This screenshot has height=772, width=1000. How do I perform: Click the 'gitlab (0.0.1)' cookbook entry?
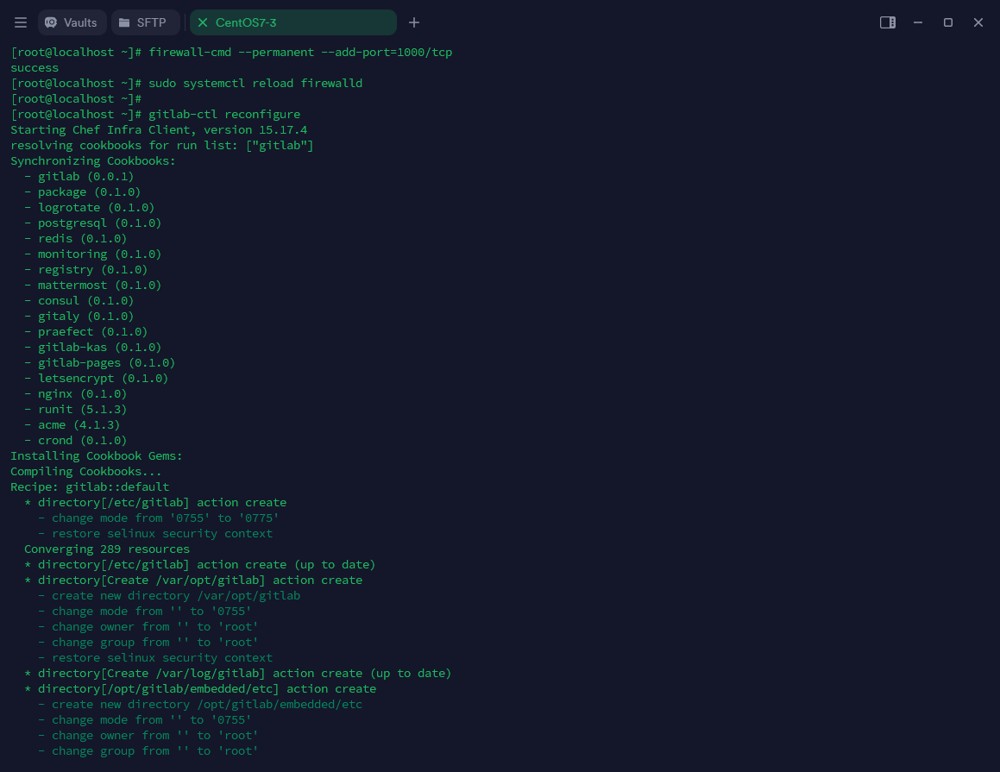tap(85, 176)
